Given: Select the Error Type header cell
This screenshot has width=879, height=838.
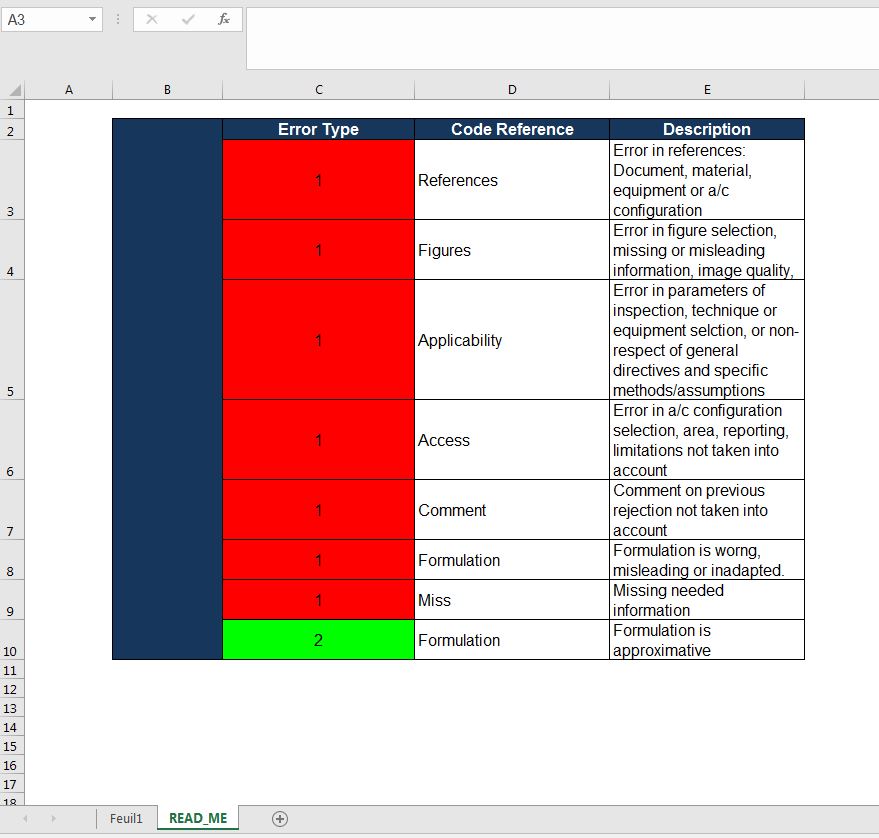Looking at the screenshot, I should coord(318,129).
